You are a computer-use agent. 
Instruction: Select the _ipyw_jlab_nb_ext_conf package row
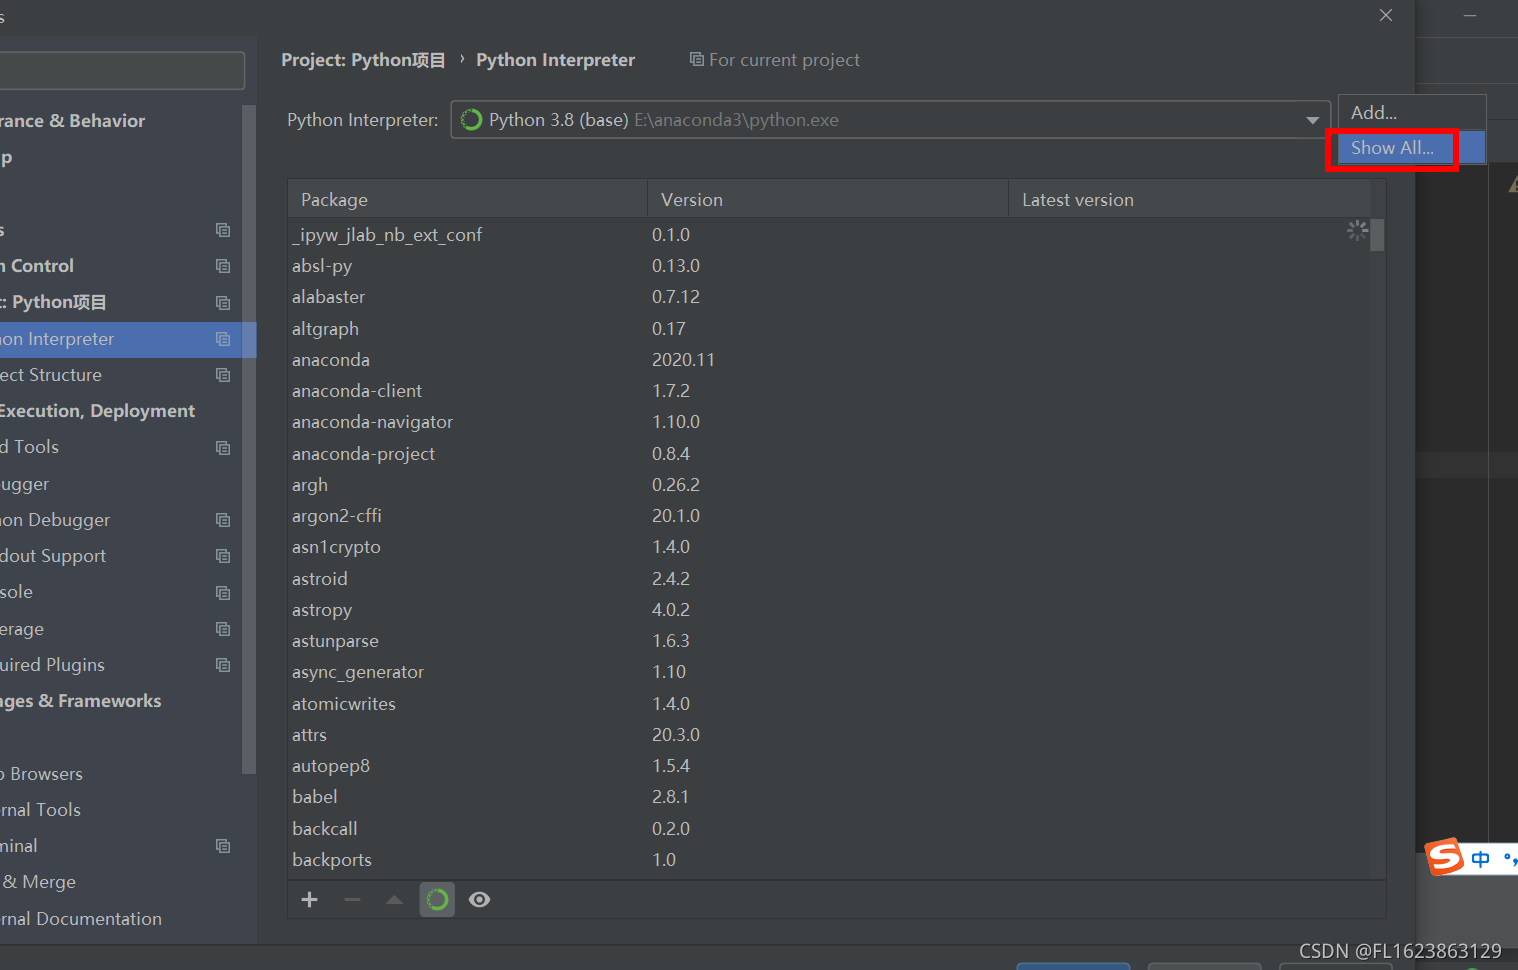[829, 235]
